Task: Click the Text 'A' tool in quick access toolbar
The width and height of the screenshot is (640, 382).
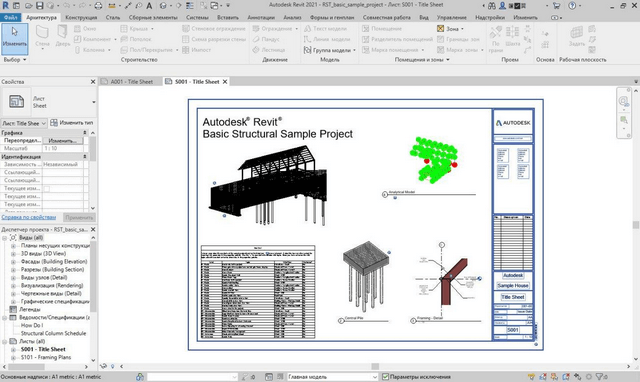Action: (149, 6)
